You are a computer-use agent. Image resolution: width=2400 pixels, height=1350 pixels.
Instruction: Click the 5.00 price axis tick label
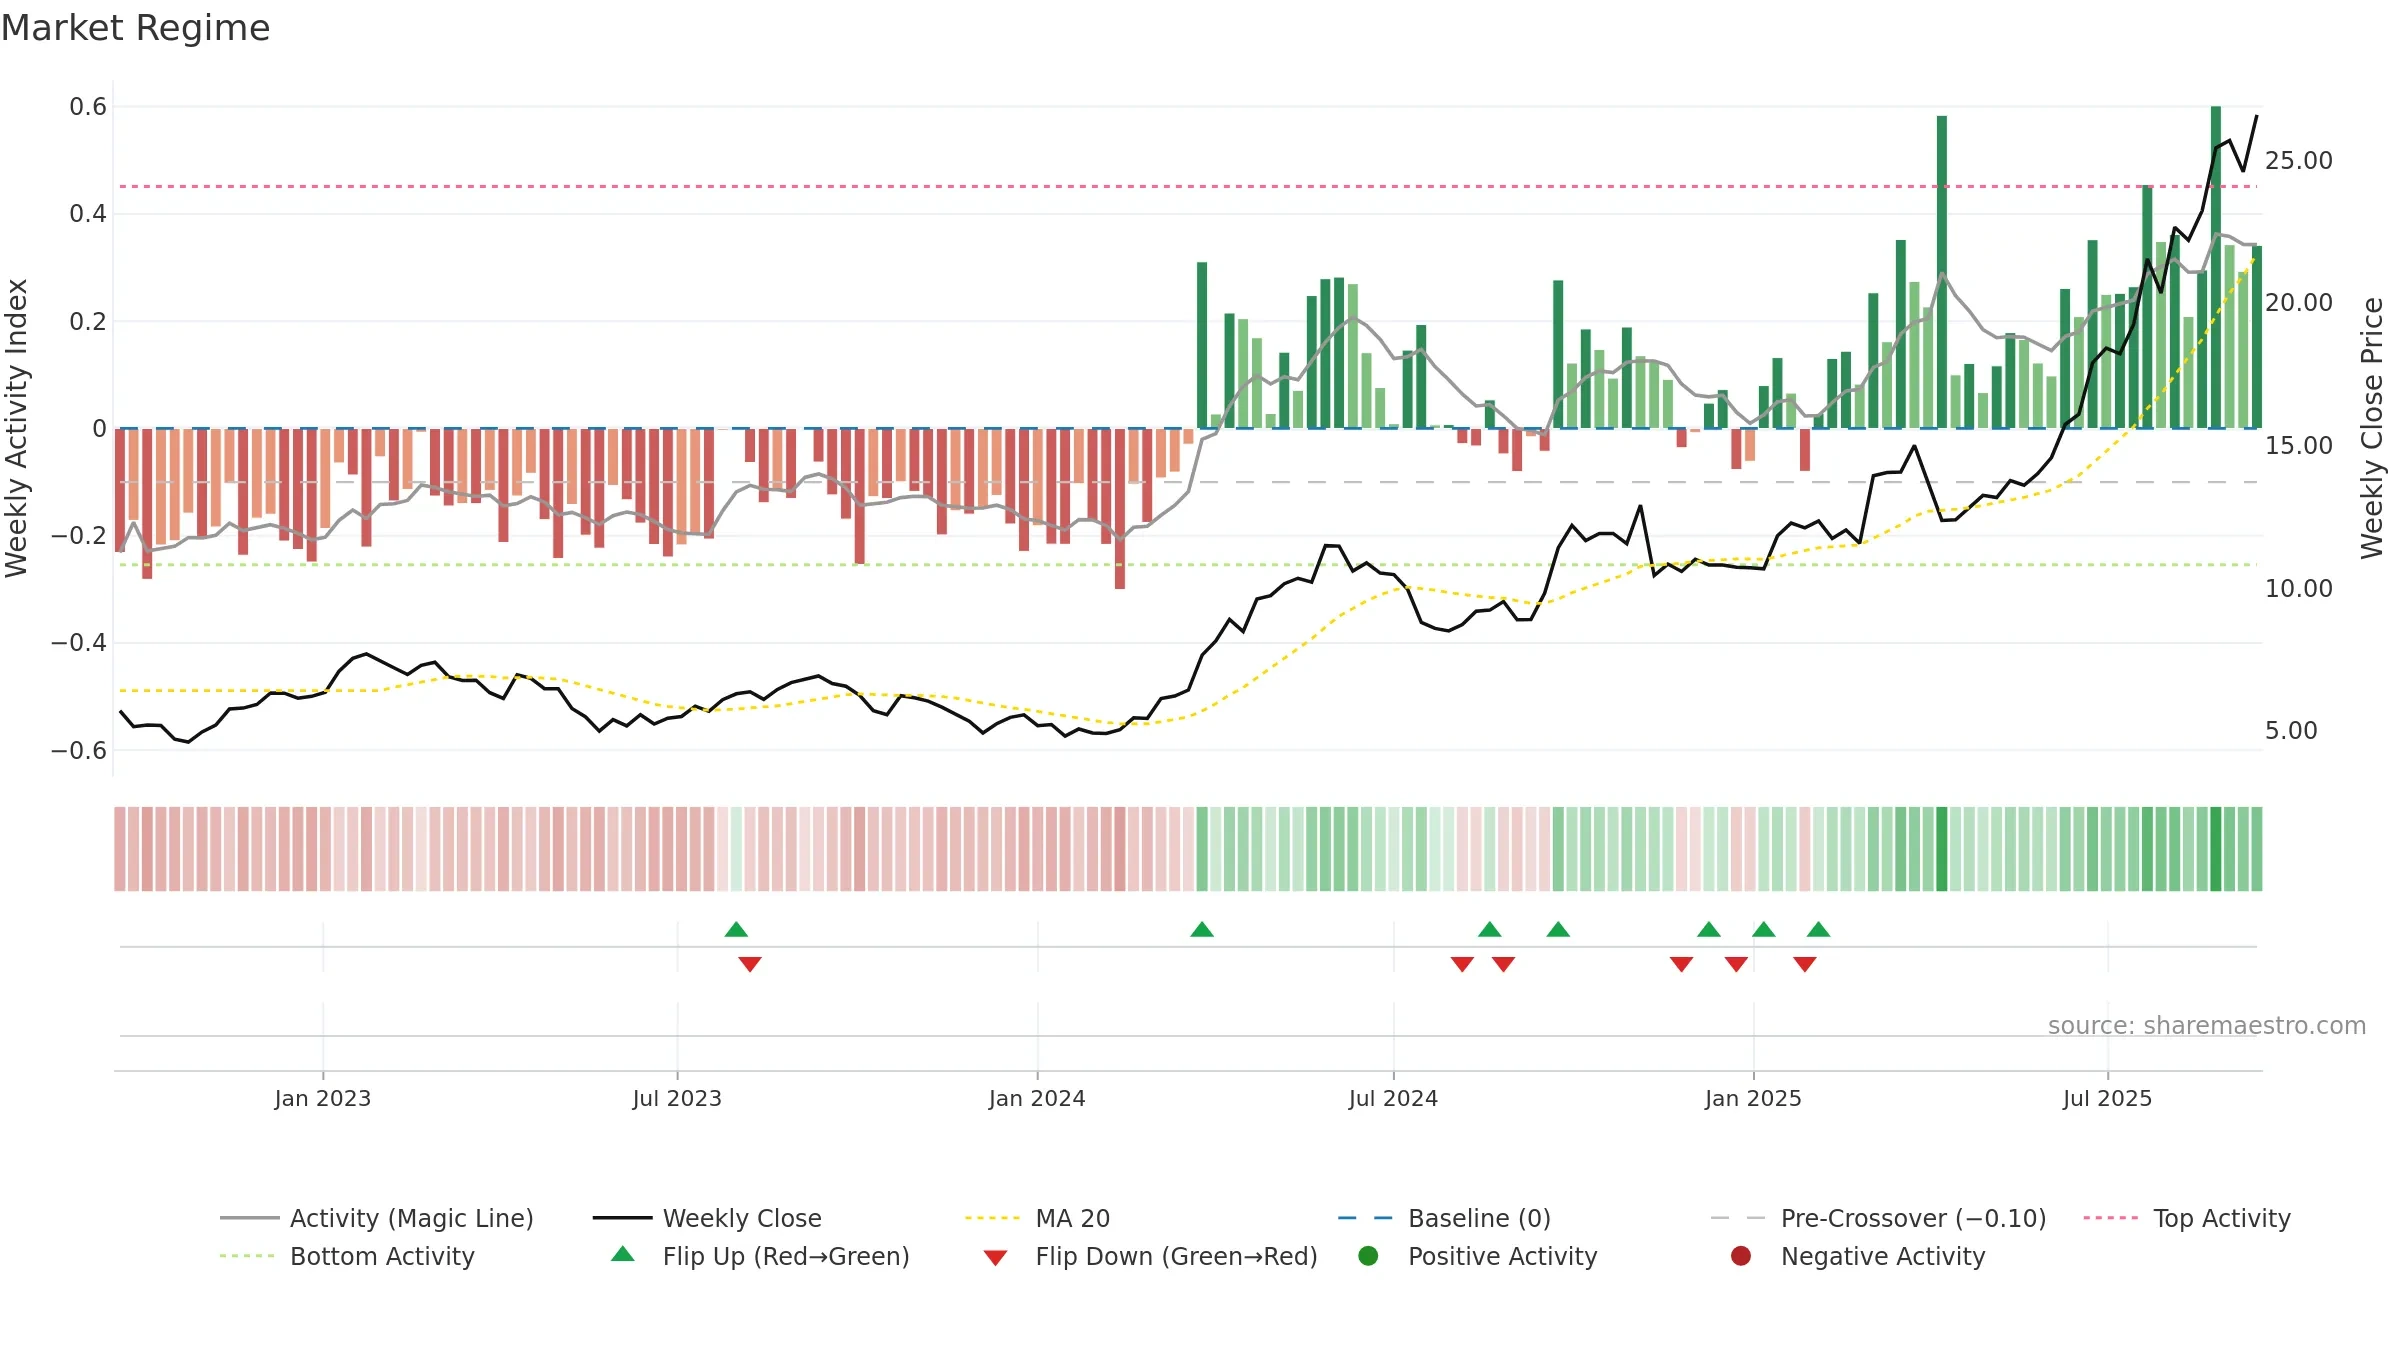pyautogui.click(x=2291, y=731)
